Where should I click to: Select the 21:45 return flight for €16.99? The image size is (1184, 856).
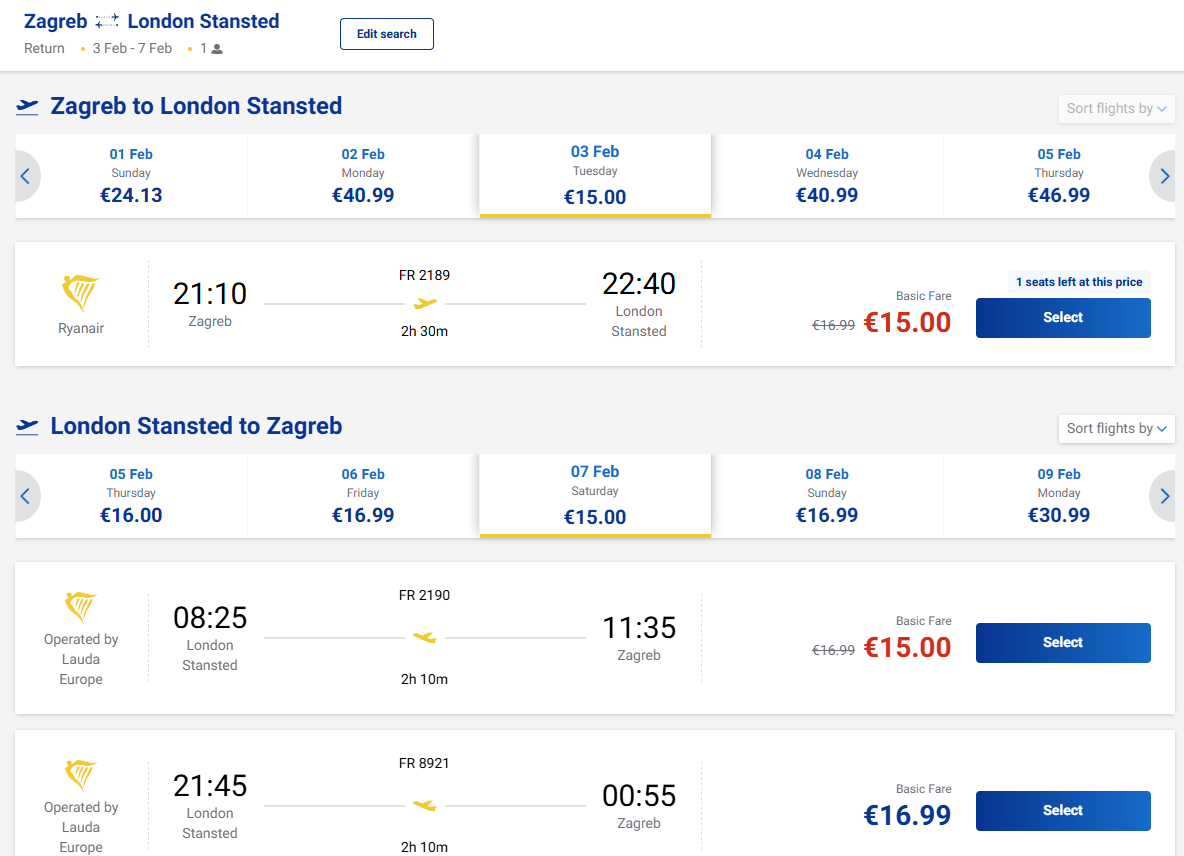coord(1063,811)
